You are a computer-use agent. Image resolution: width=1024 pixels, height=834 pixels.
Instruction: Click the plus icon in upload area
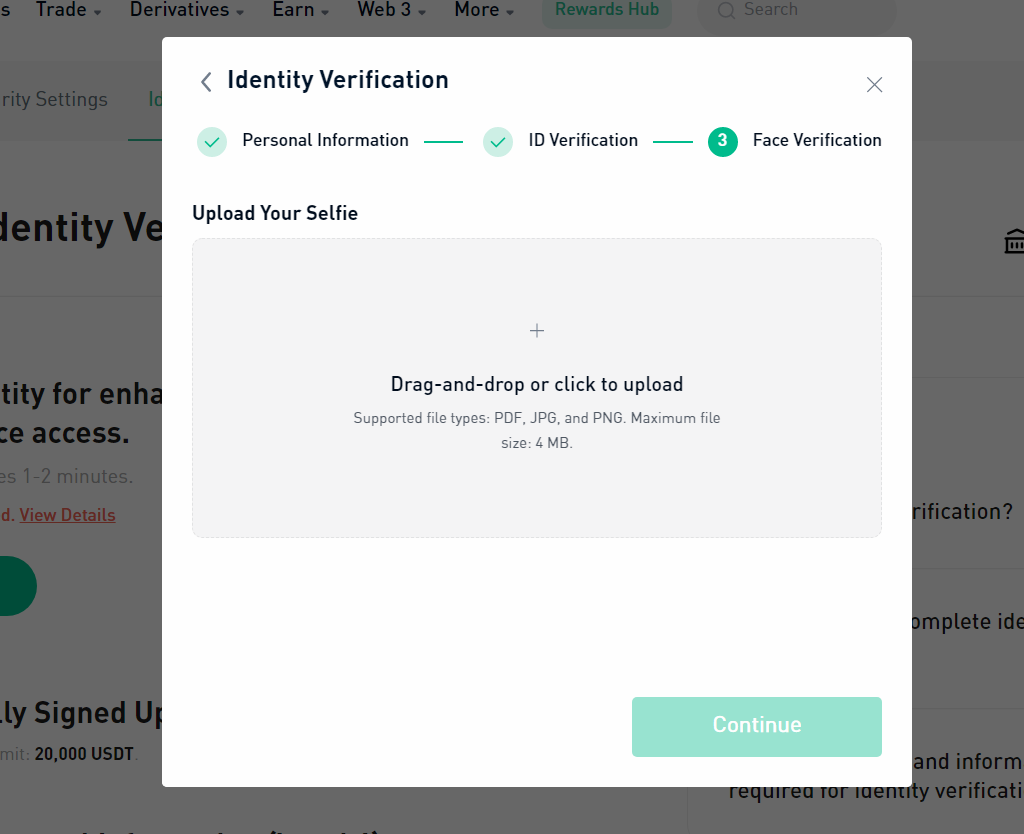click(536, 330)
